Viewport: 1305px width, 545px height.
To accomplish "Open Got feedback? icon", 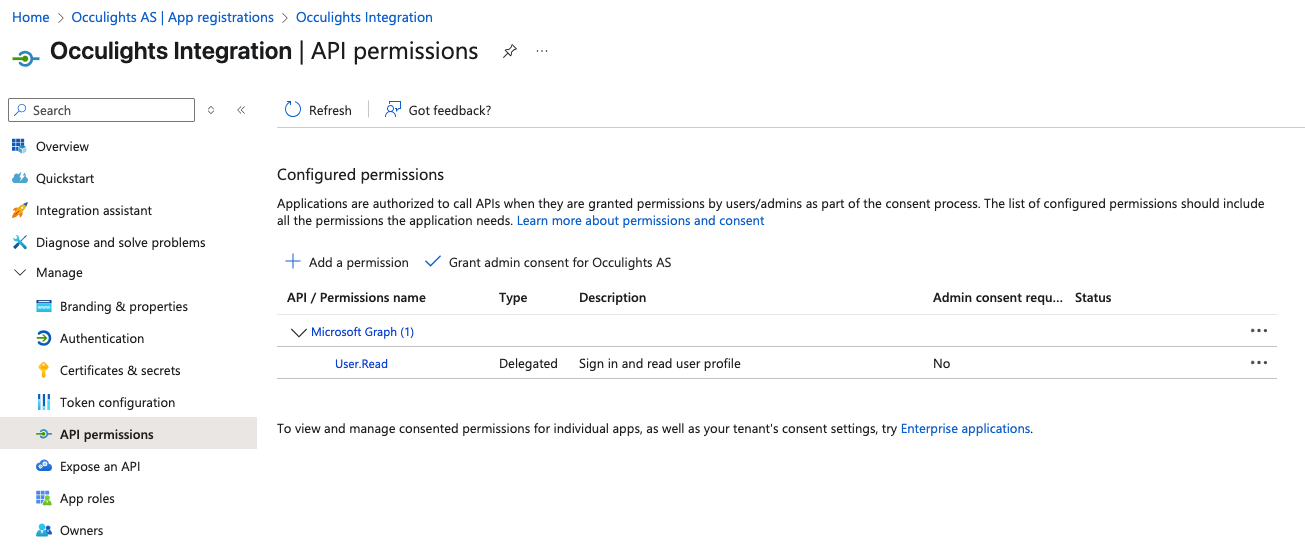I will [x=393, y=110].
